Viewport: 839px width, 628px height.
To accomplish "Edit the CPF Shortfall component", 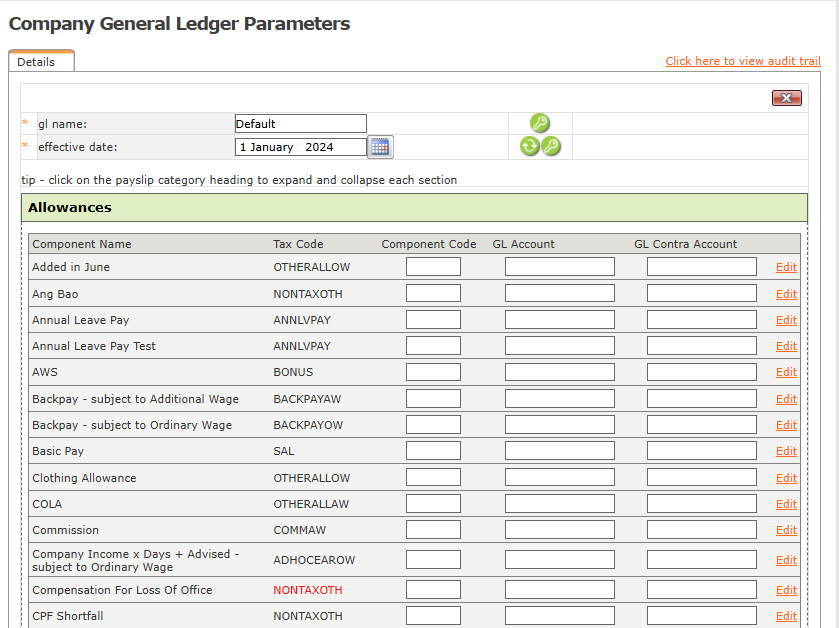I will 786,616.
